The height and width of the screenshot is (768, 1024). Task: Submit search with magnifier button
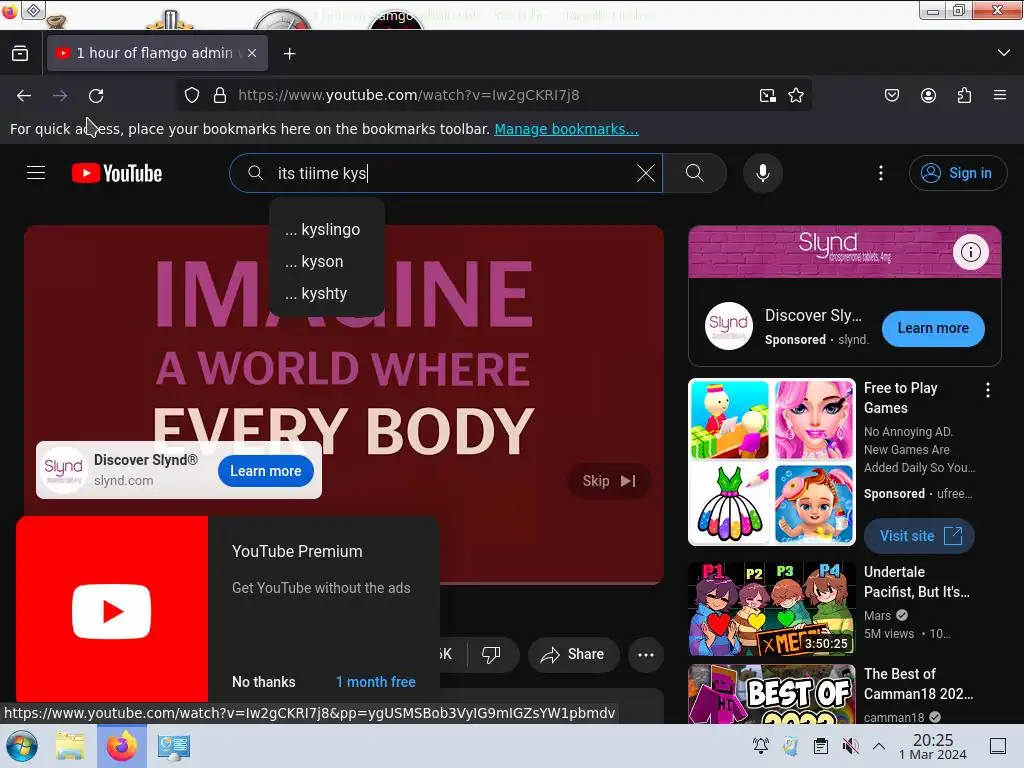695,173
